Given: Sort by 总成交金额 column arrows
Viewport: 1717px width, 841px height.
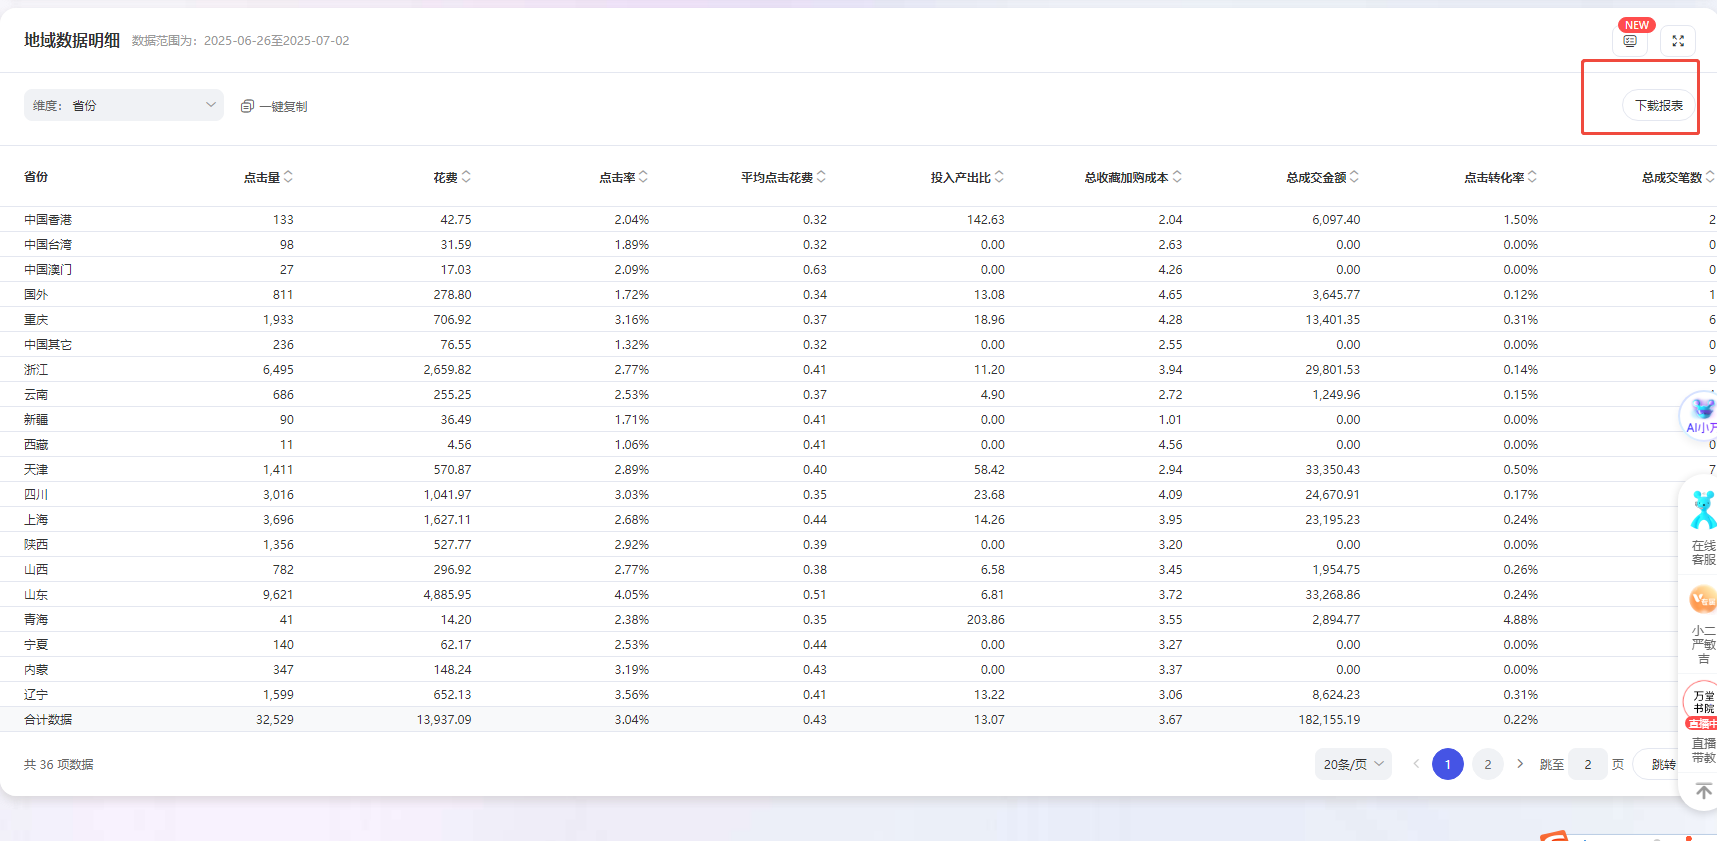Looking at the screenshot, I should 1354,177.
